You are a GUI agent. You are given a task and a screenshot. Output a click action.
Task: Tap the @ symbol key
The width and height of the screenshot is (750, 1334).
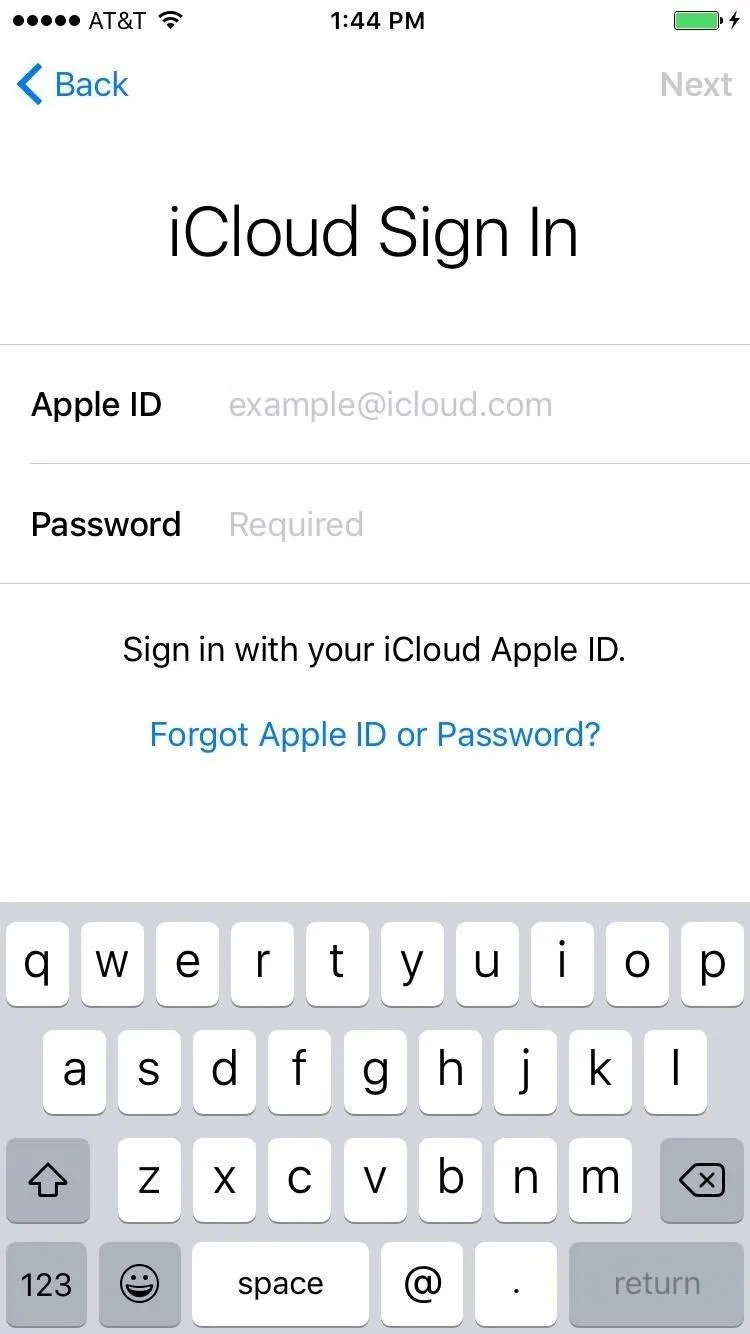(423, 1284)
